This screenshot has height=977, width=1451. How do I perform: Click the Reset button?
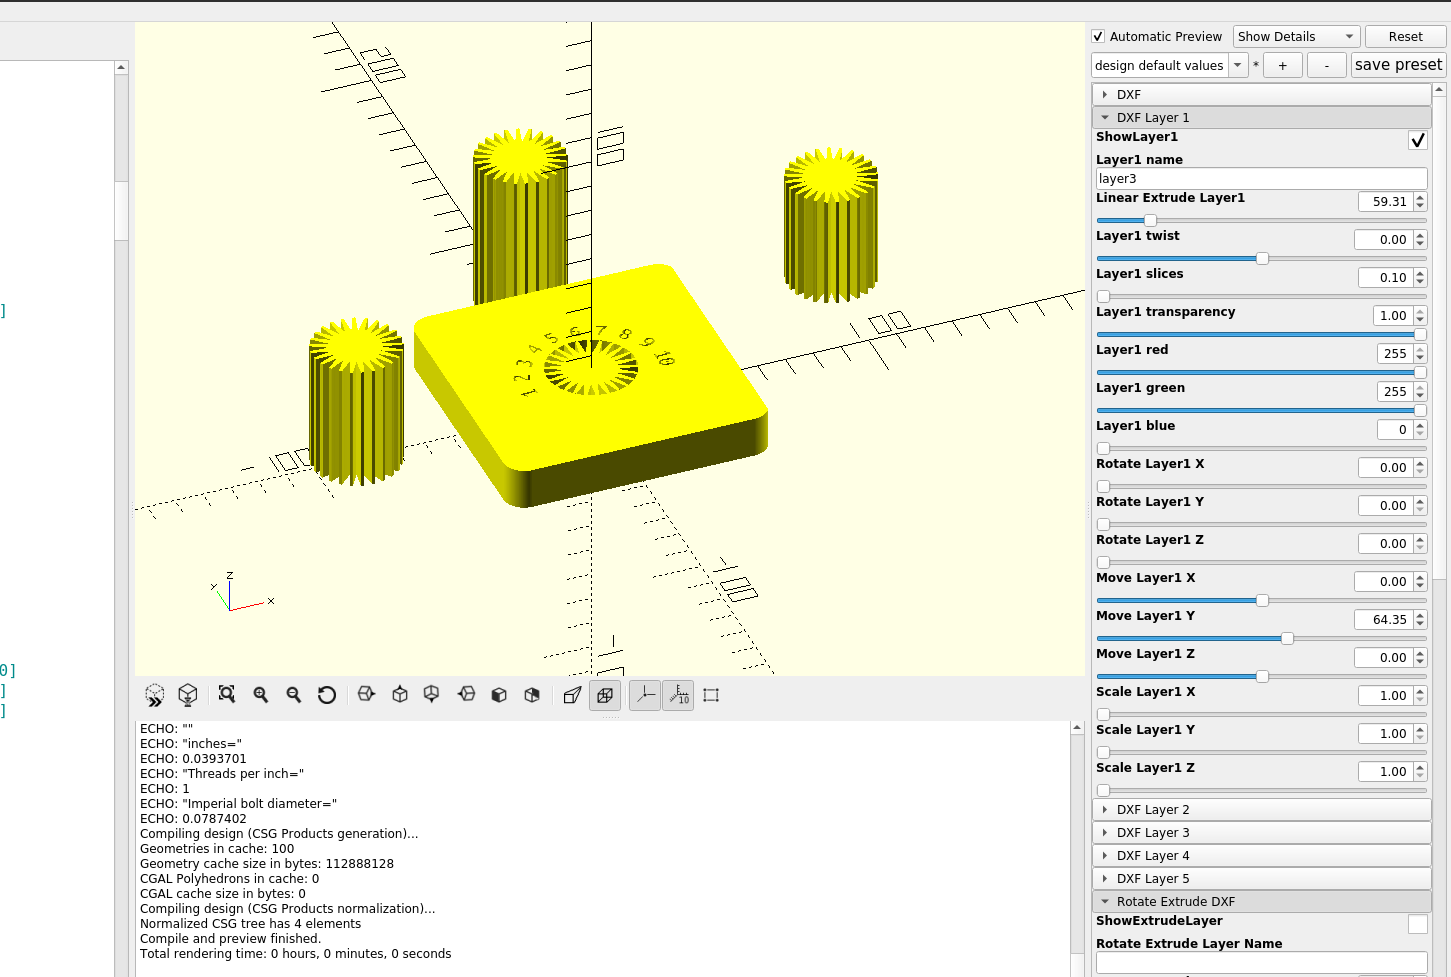[x=1405, y=37]
